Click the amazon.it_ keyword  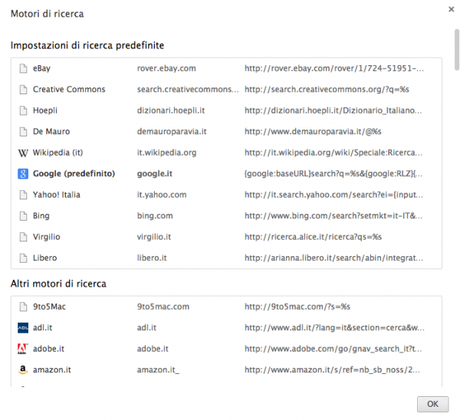pyautogui.click(x=158, y=370)
